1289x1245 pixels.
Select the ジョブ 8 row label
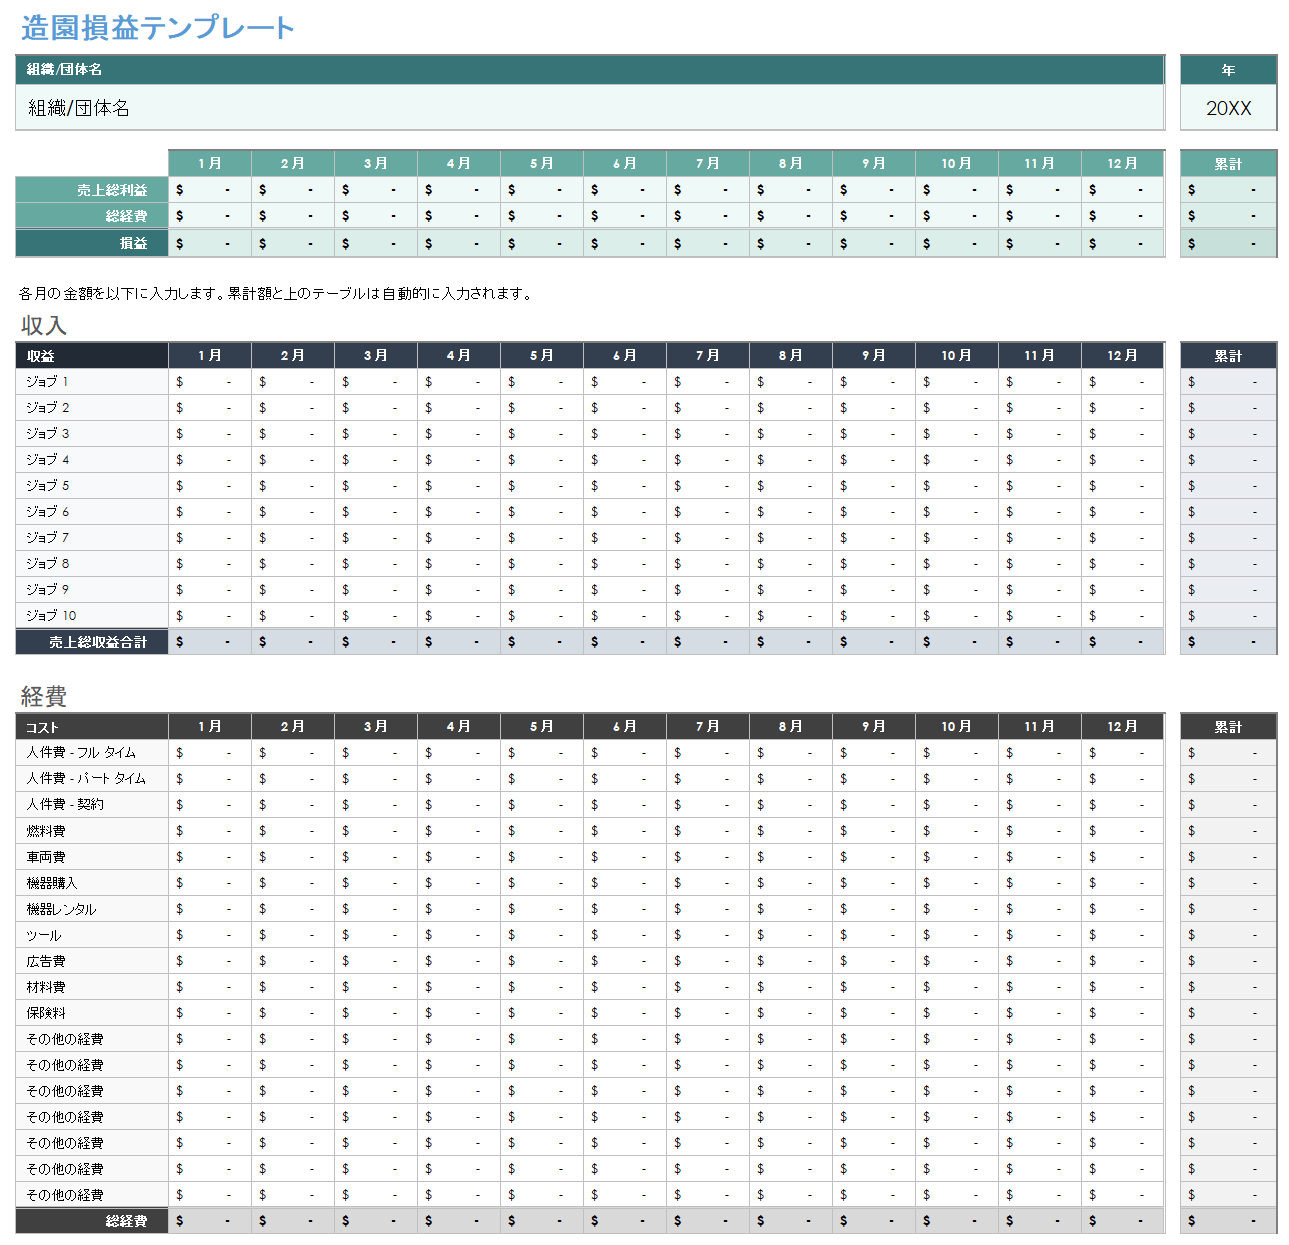tap(92, 564)
